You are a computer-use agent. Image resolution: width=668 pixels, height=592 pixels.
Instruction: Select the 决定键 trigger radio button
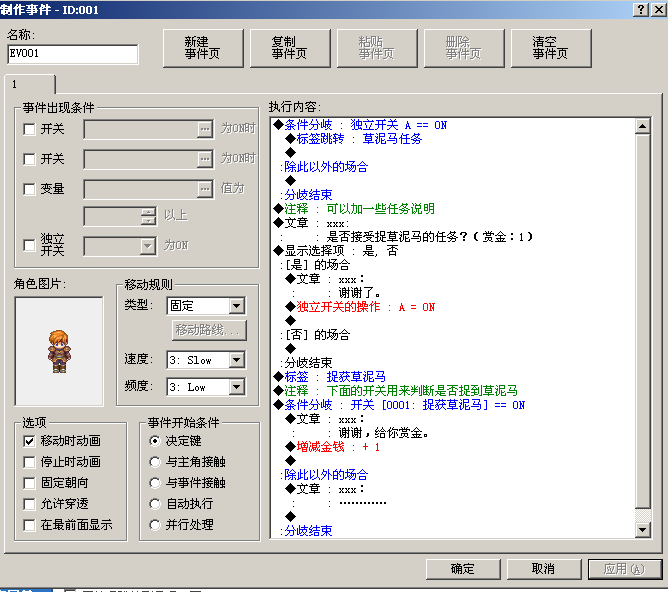pyautogui.click(x=155, y=441)
